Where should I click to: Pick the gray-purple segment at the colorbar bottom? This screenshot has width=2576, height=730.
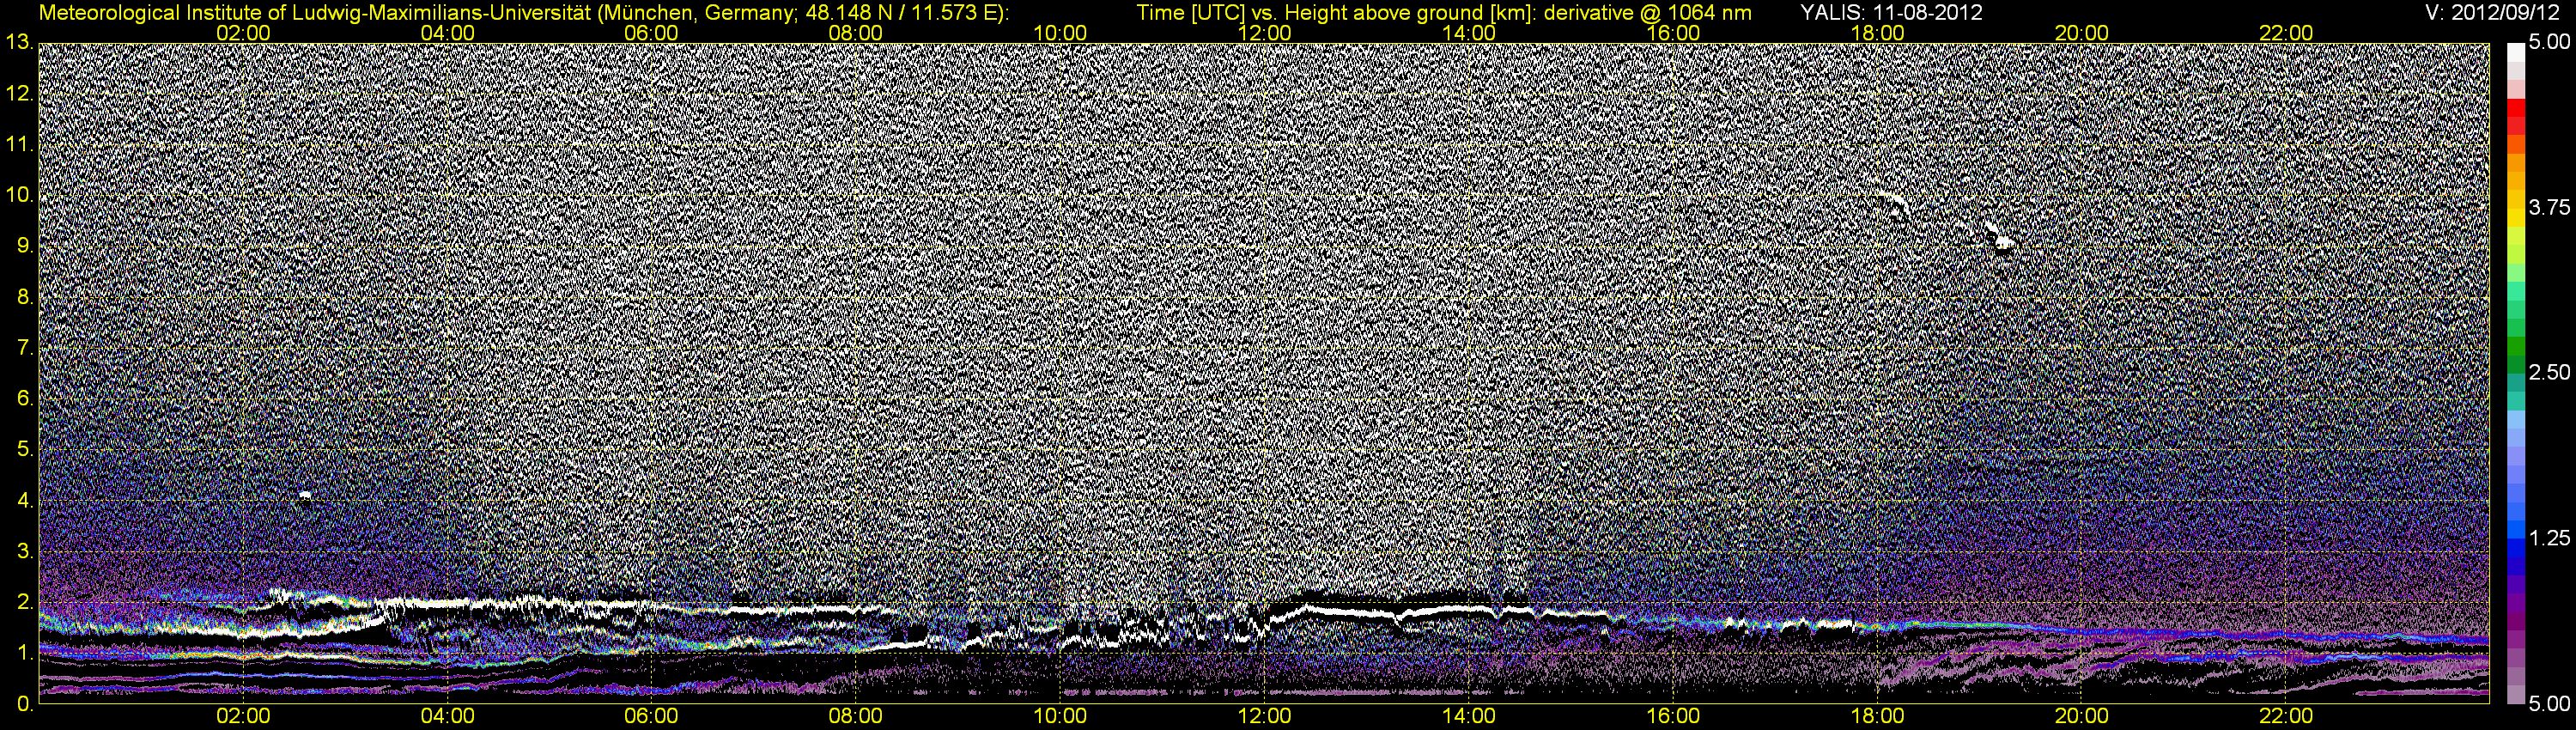coord(2516,695)
